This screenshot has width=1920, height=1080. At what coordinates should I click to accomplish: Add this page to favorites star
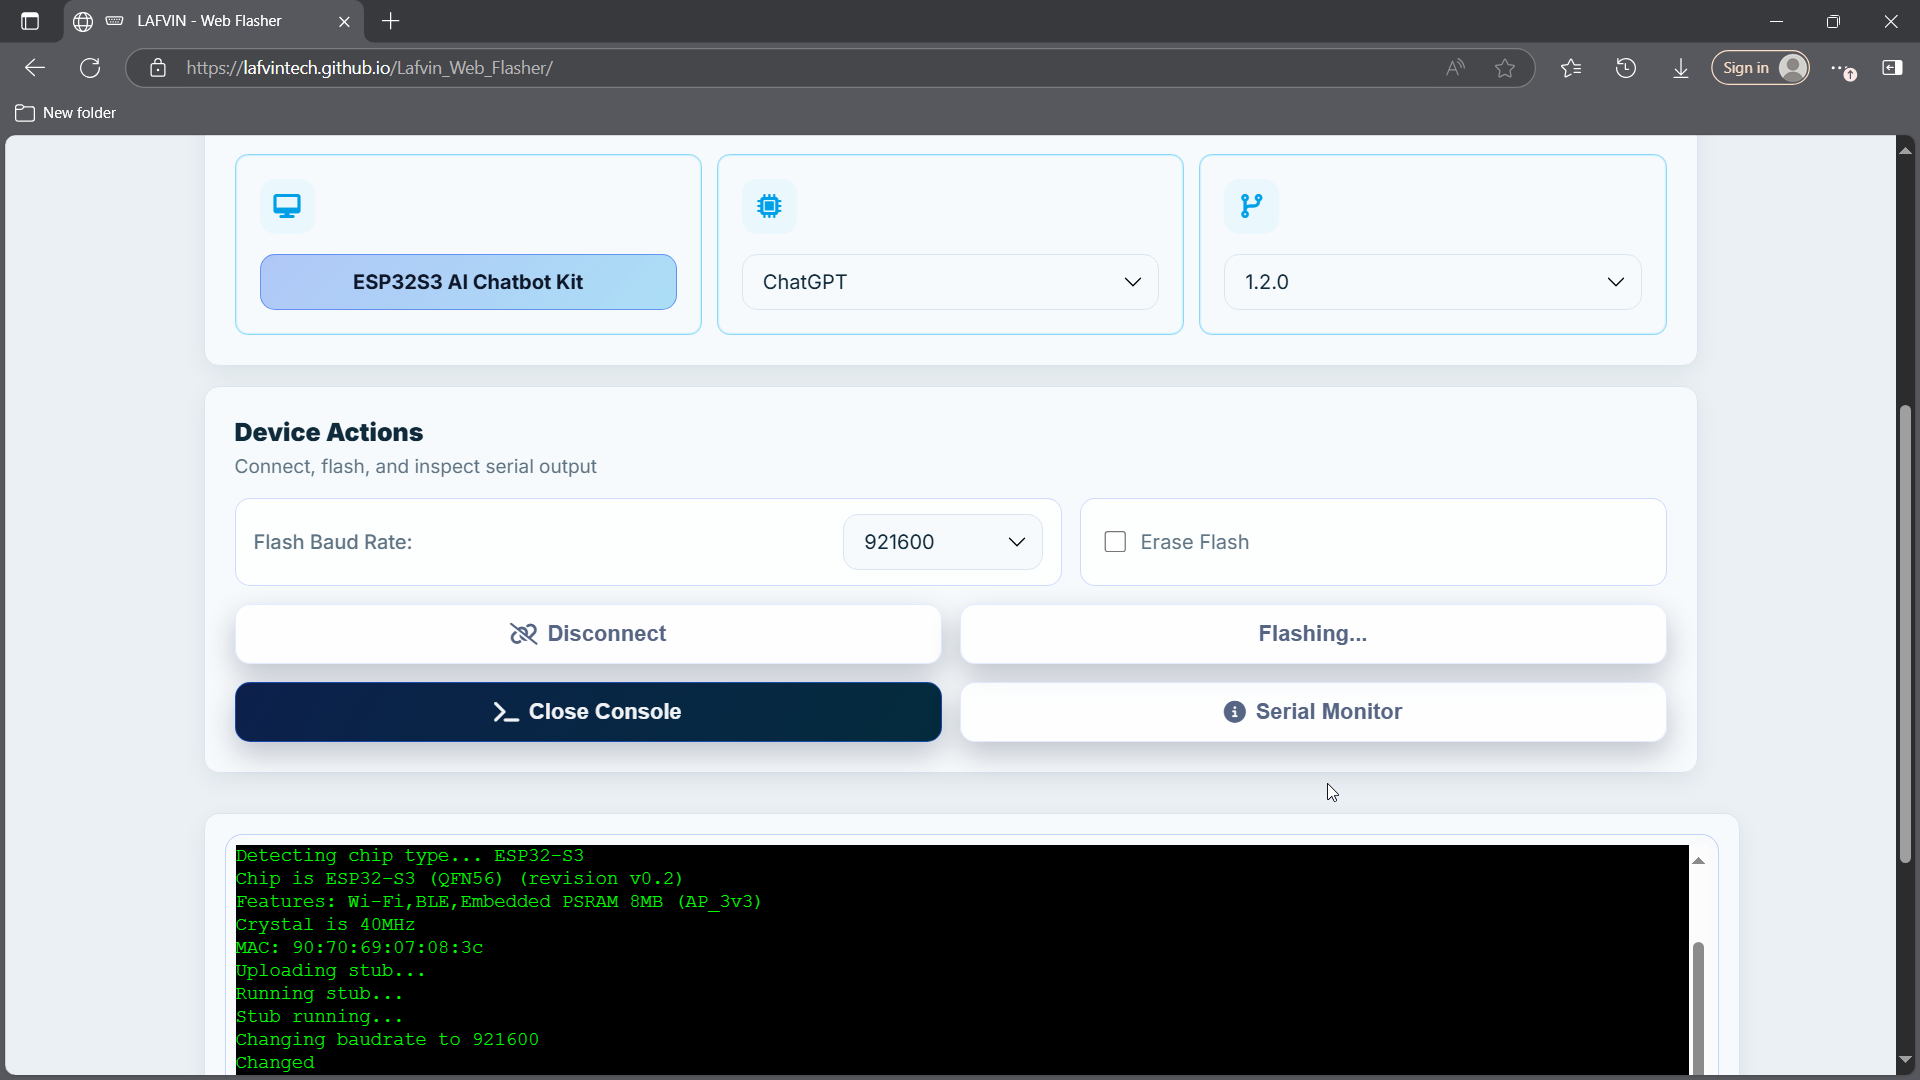click(1505, 68)
